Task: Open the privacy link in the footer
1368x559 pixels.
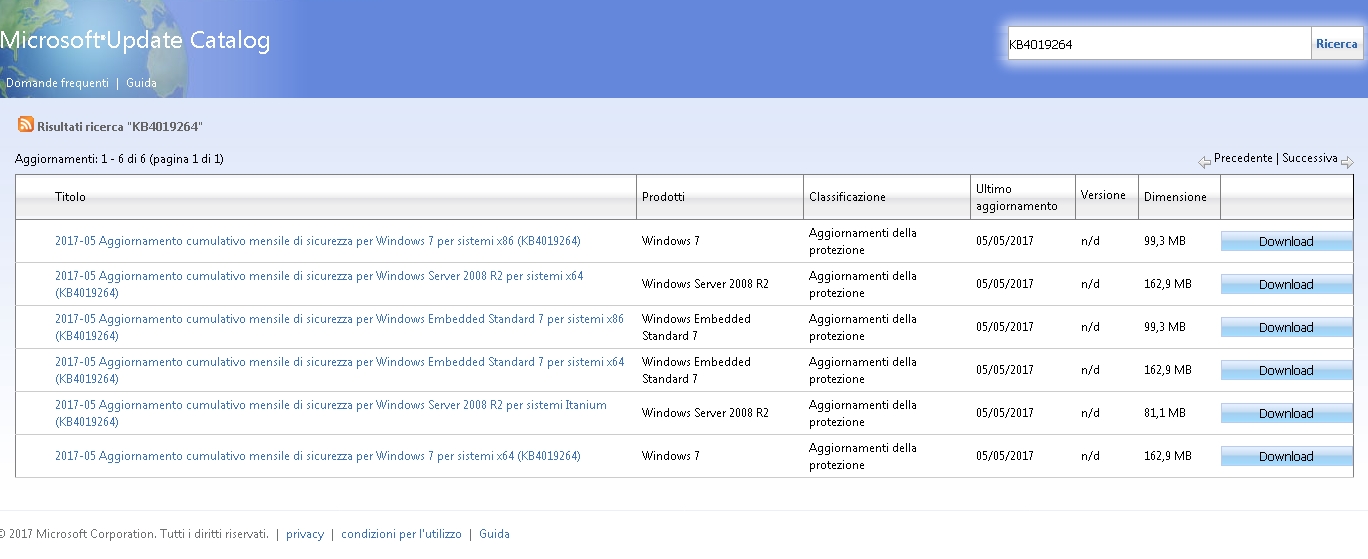Action: [x=305, y=534]
